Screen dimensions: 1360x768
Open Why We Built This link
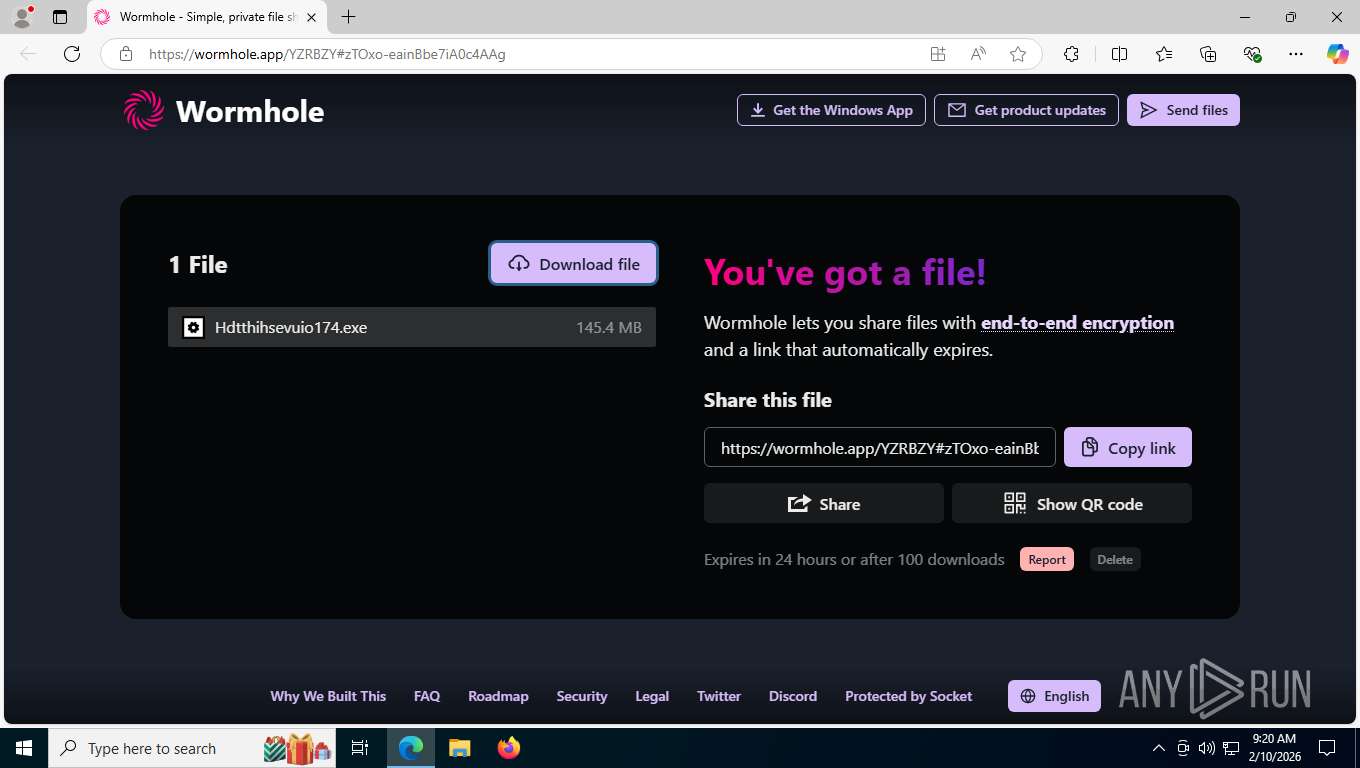[328, 696]
